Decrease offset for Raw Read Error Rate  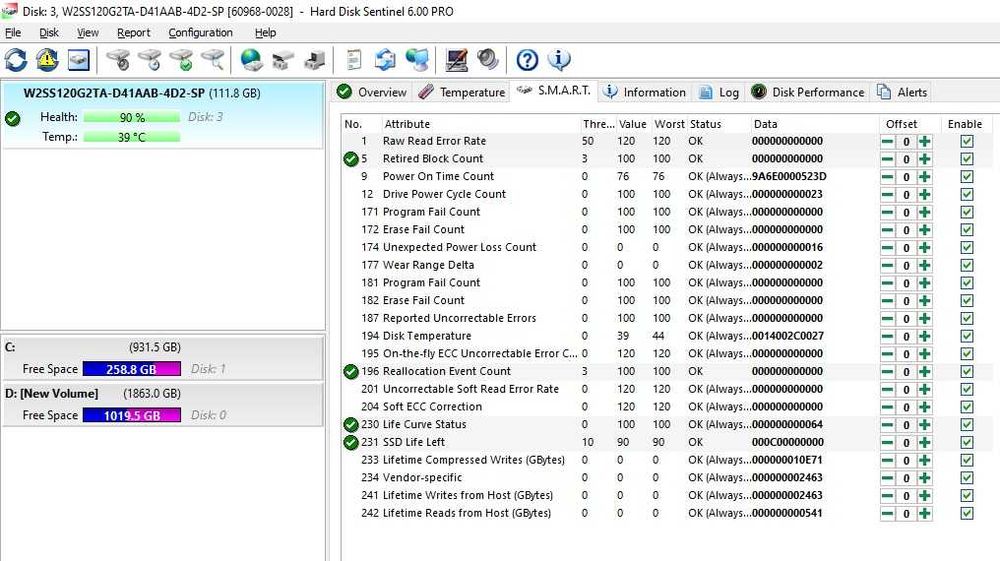tap(887, 142)
